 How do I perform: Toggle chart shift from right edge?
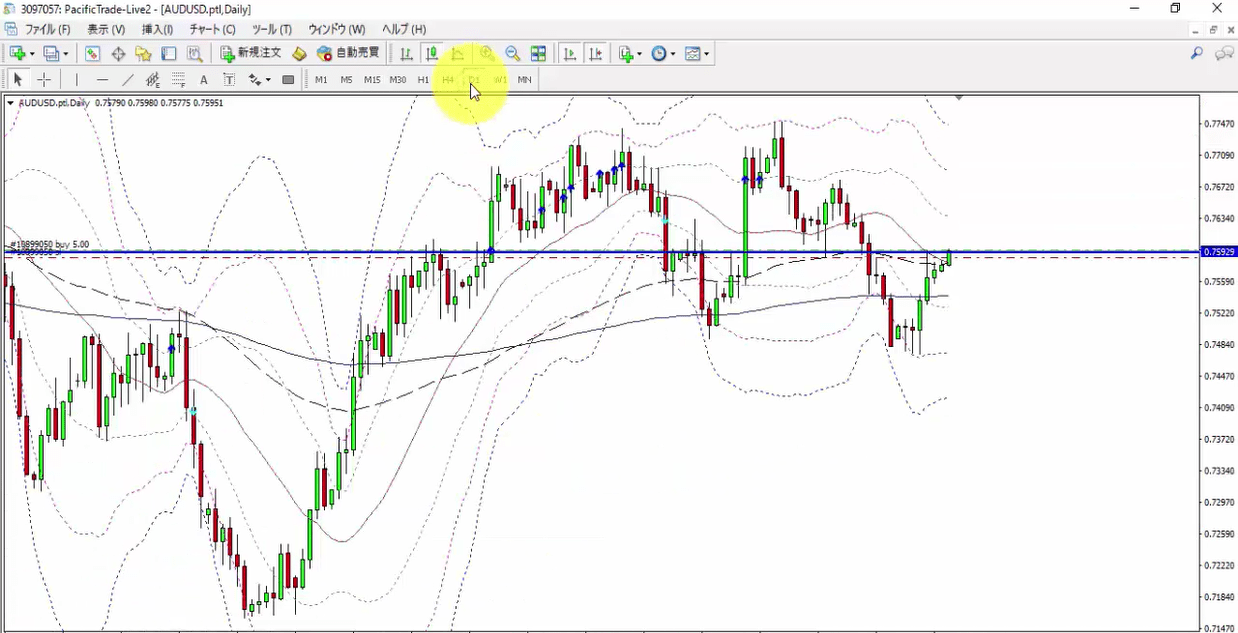pos(596,53)
